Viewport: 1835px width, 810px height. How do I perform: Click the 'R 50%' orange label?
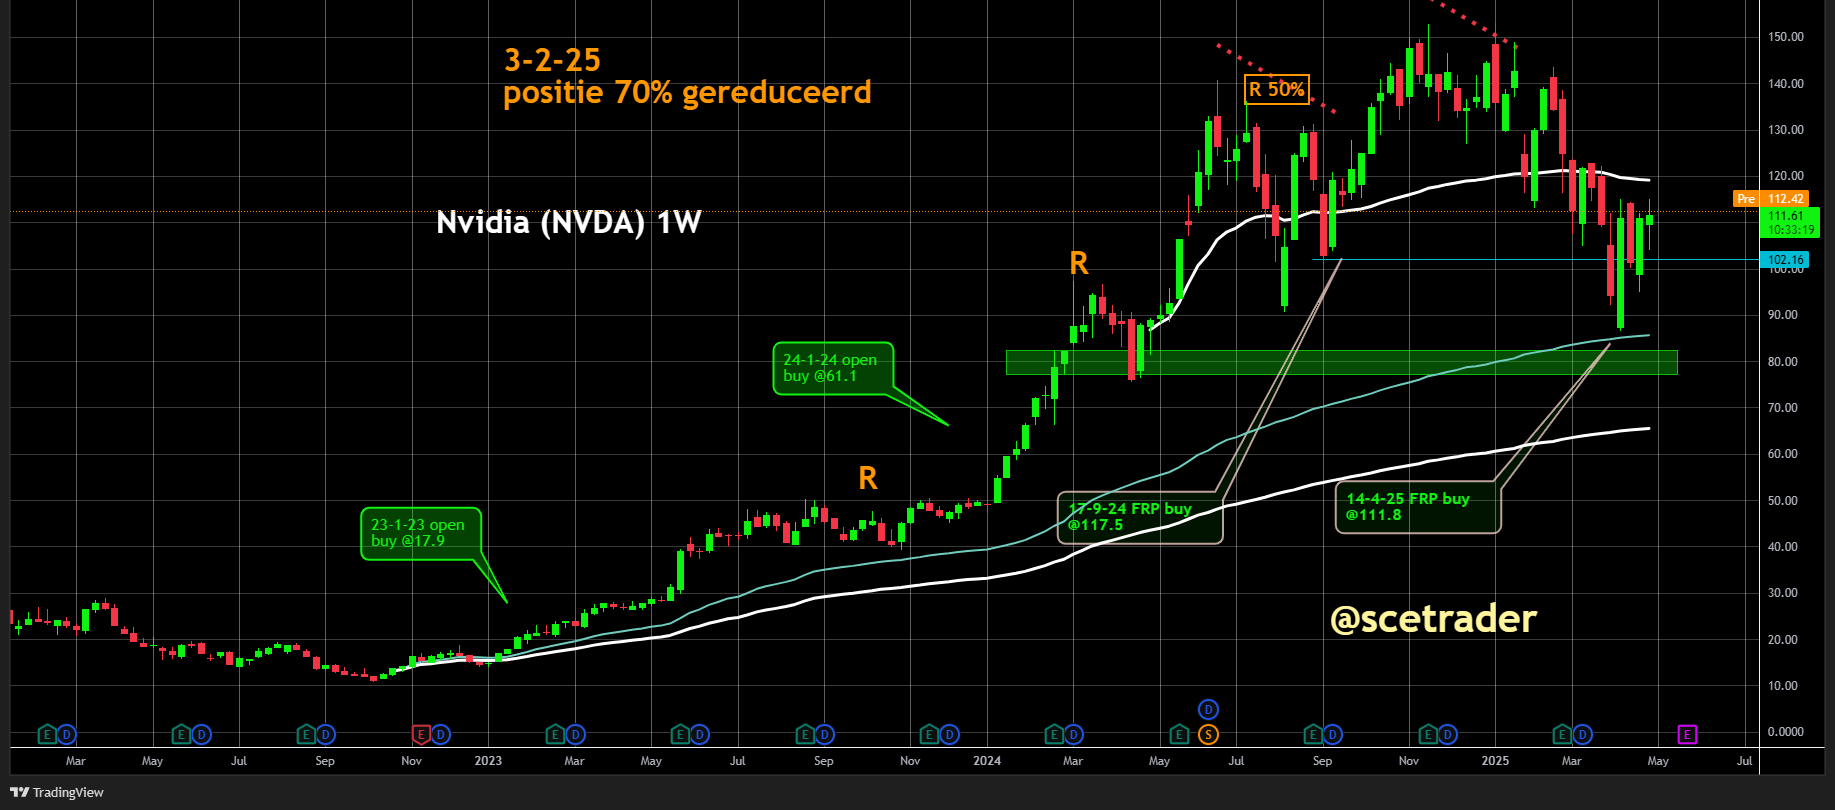tap(1276, 89)
